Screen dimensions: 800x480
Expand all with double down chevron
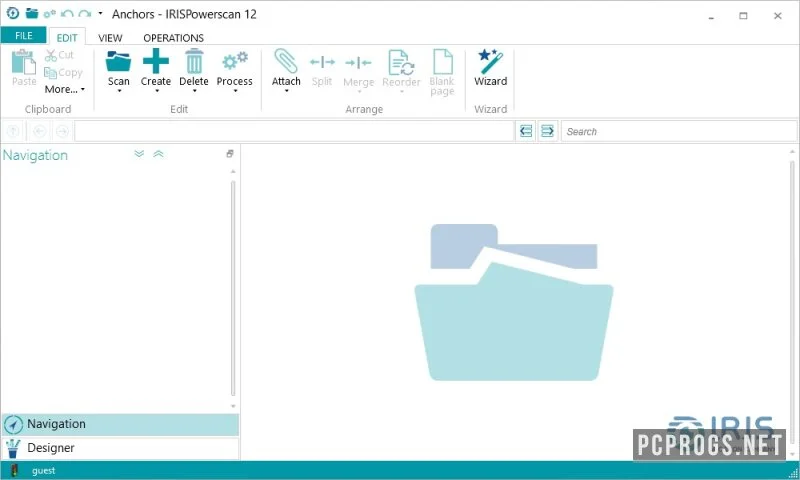[x=139, y=154]
